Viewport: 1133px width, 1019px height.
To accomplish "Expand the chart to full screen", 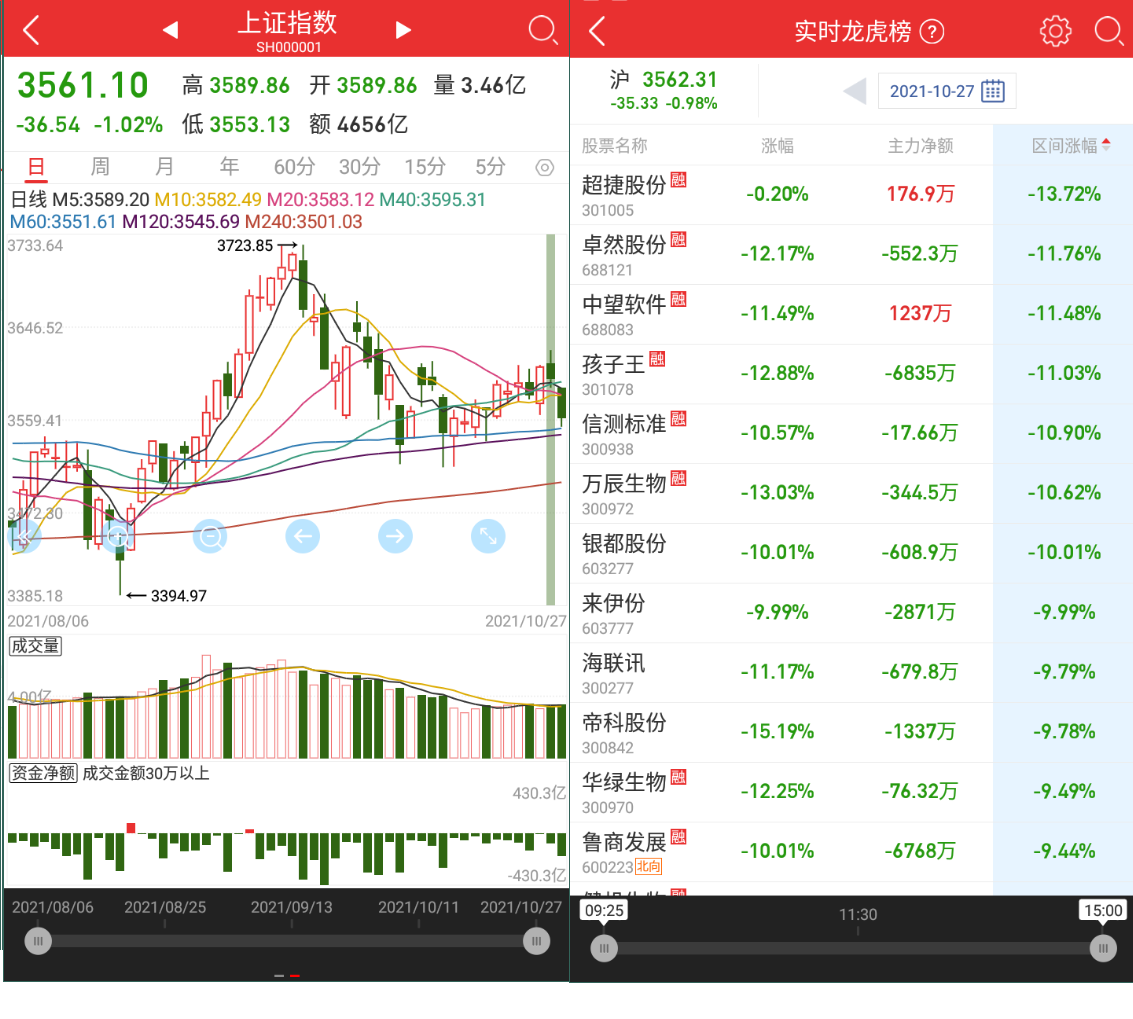I will pos(488,536).
